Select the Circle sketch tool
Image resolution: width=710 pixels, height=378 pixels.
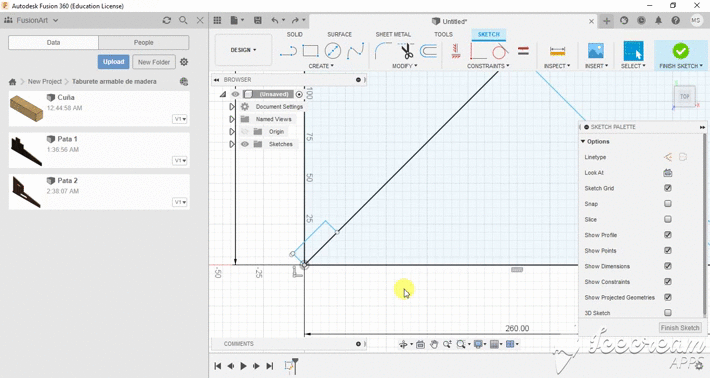tap(333, 51)
